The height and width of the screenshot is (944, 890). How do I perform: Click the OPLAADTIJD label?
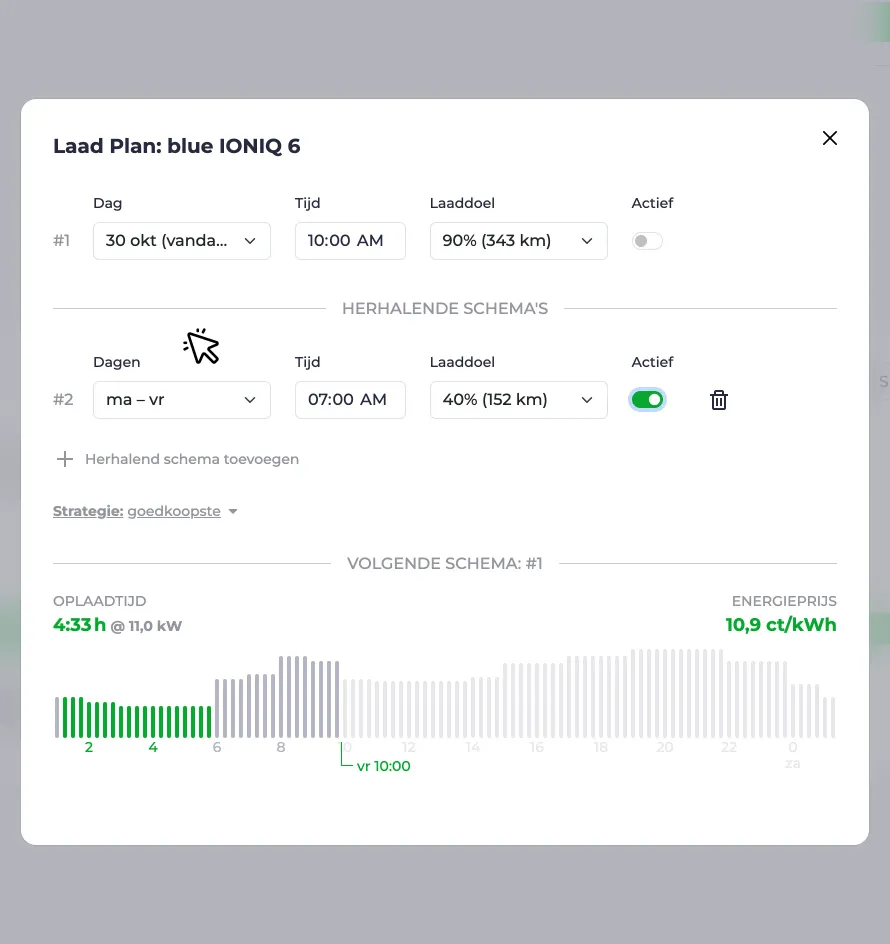pos(99,601)
